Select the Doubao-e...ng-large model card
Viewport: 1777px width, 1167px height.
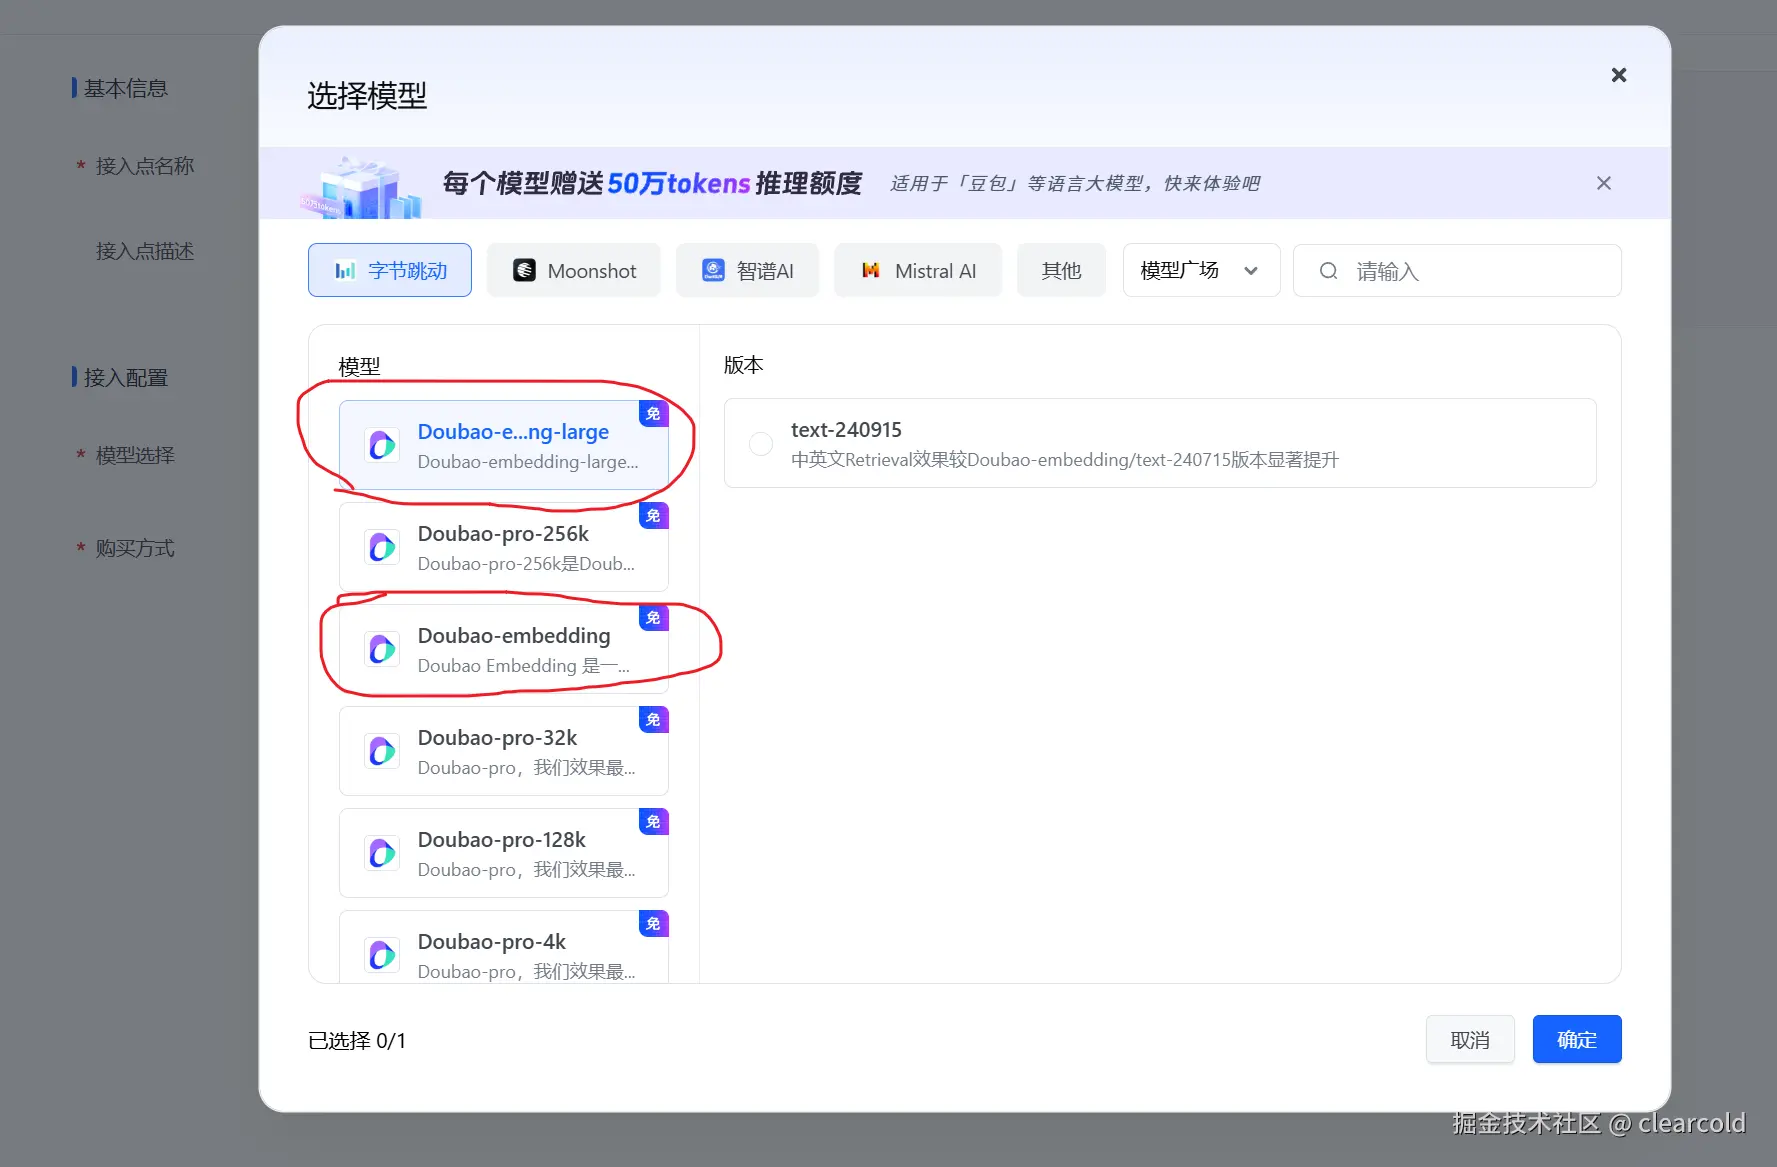[504, 446]
